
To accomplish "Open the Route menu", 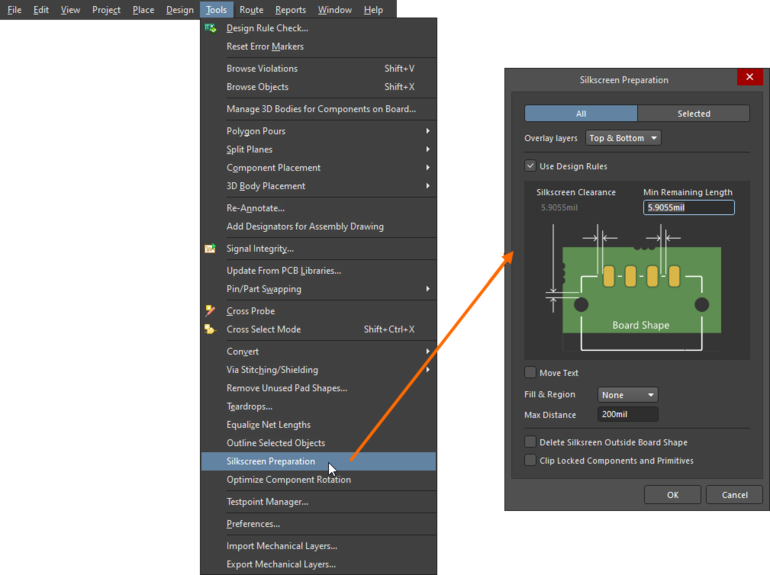I will click(x=251, y=10).
